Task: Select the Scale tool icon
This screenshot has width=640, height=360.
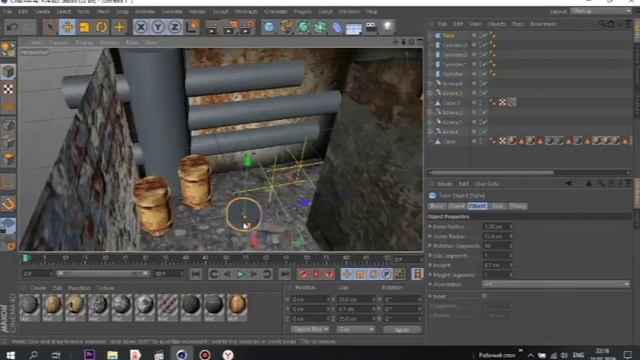Action: (x=84, y=27)
